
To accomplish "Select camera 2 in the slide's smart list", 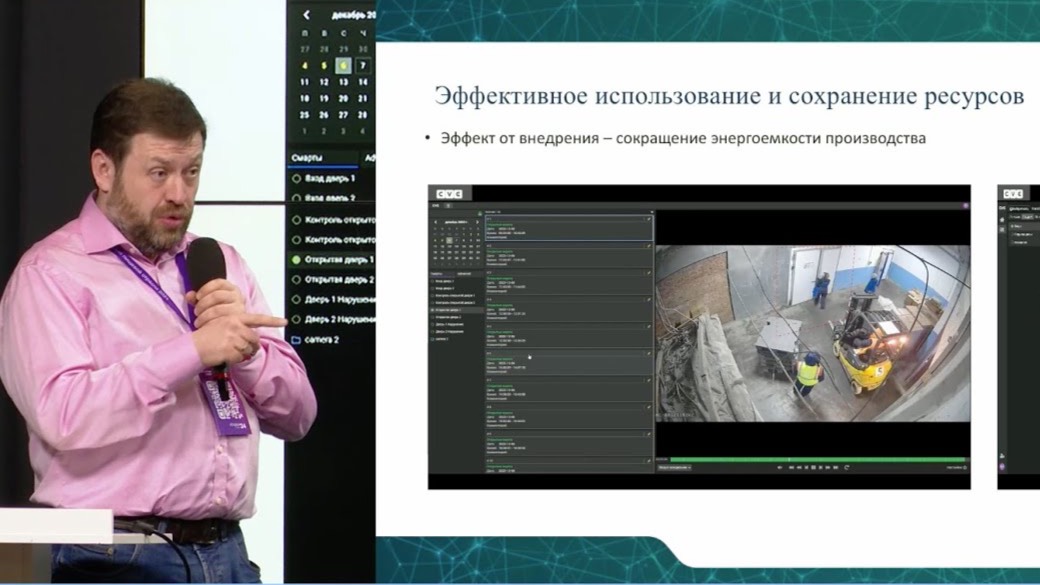I will click(x=441, y=339).
